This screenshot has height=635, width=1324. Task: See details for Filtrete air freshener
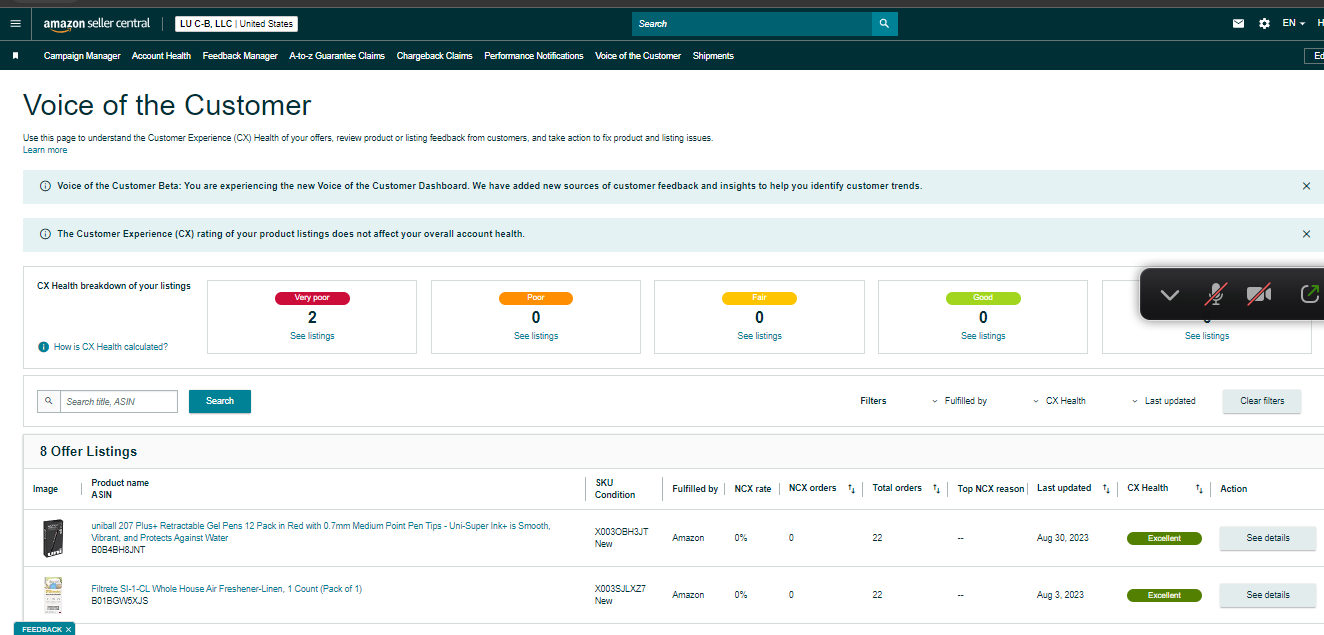1268,595
